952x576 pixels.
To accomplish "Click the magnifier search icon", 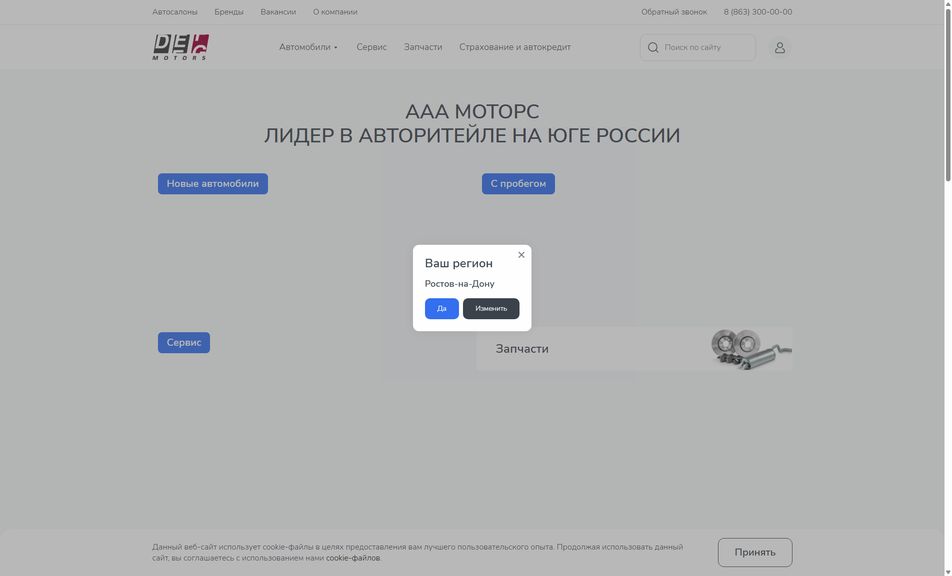I will tap(653, 47).
